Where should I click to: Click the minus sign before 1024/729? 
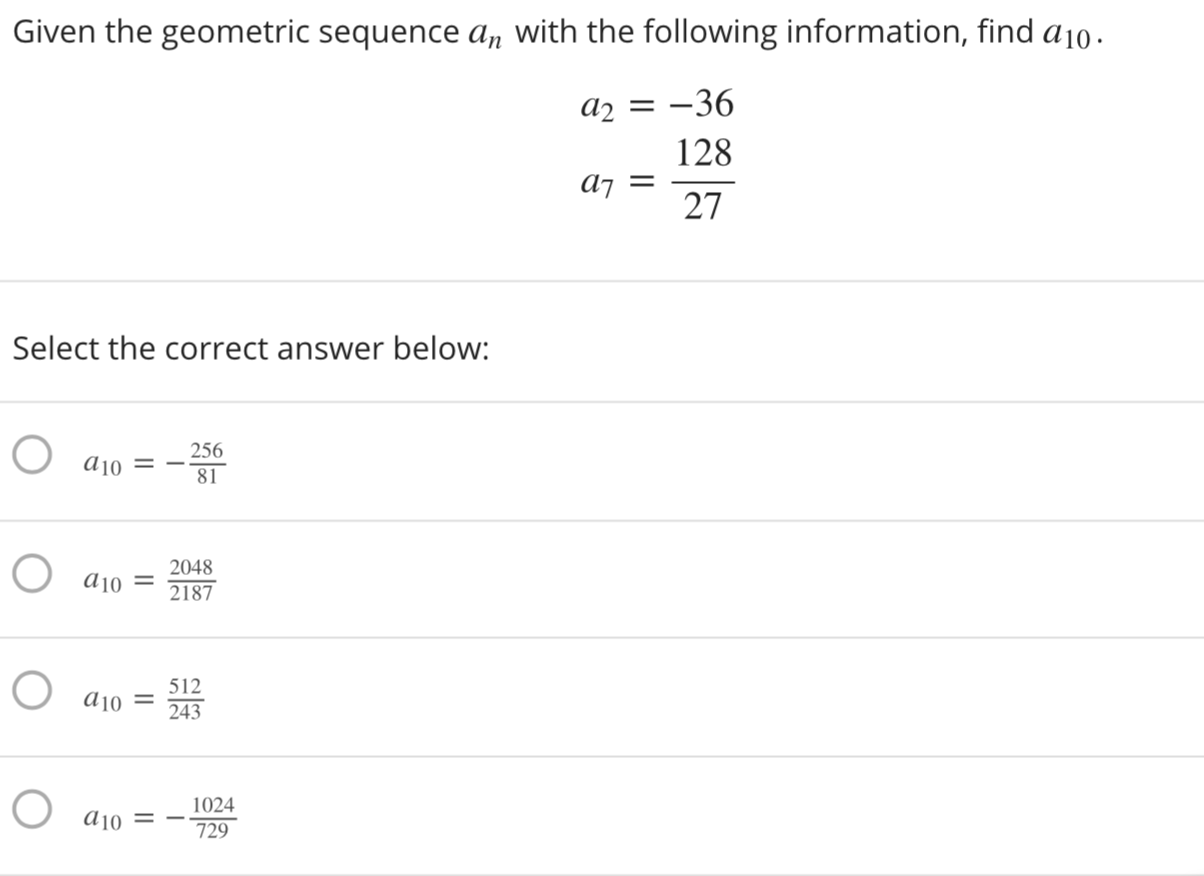click(x=176, y=819)
